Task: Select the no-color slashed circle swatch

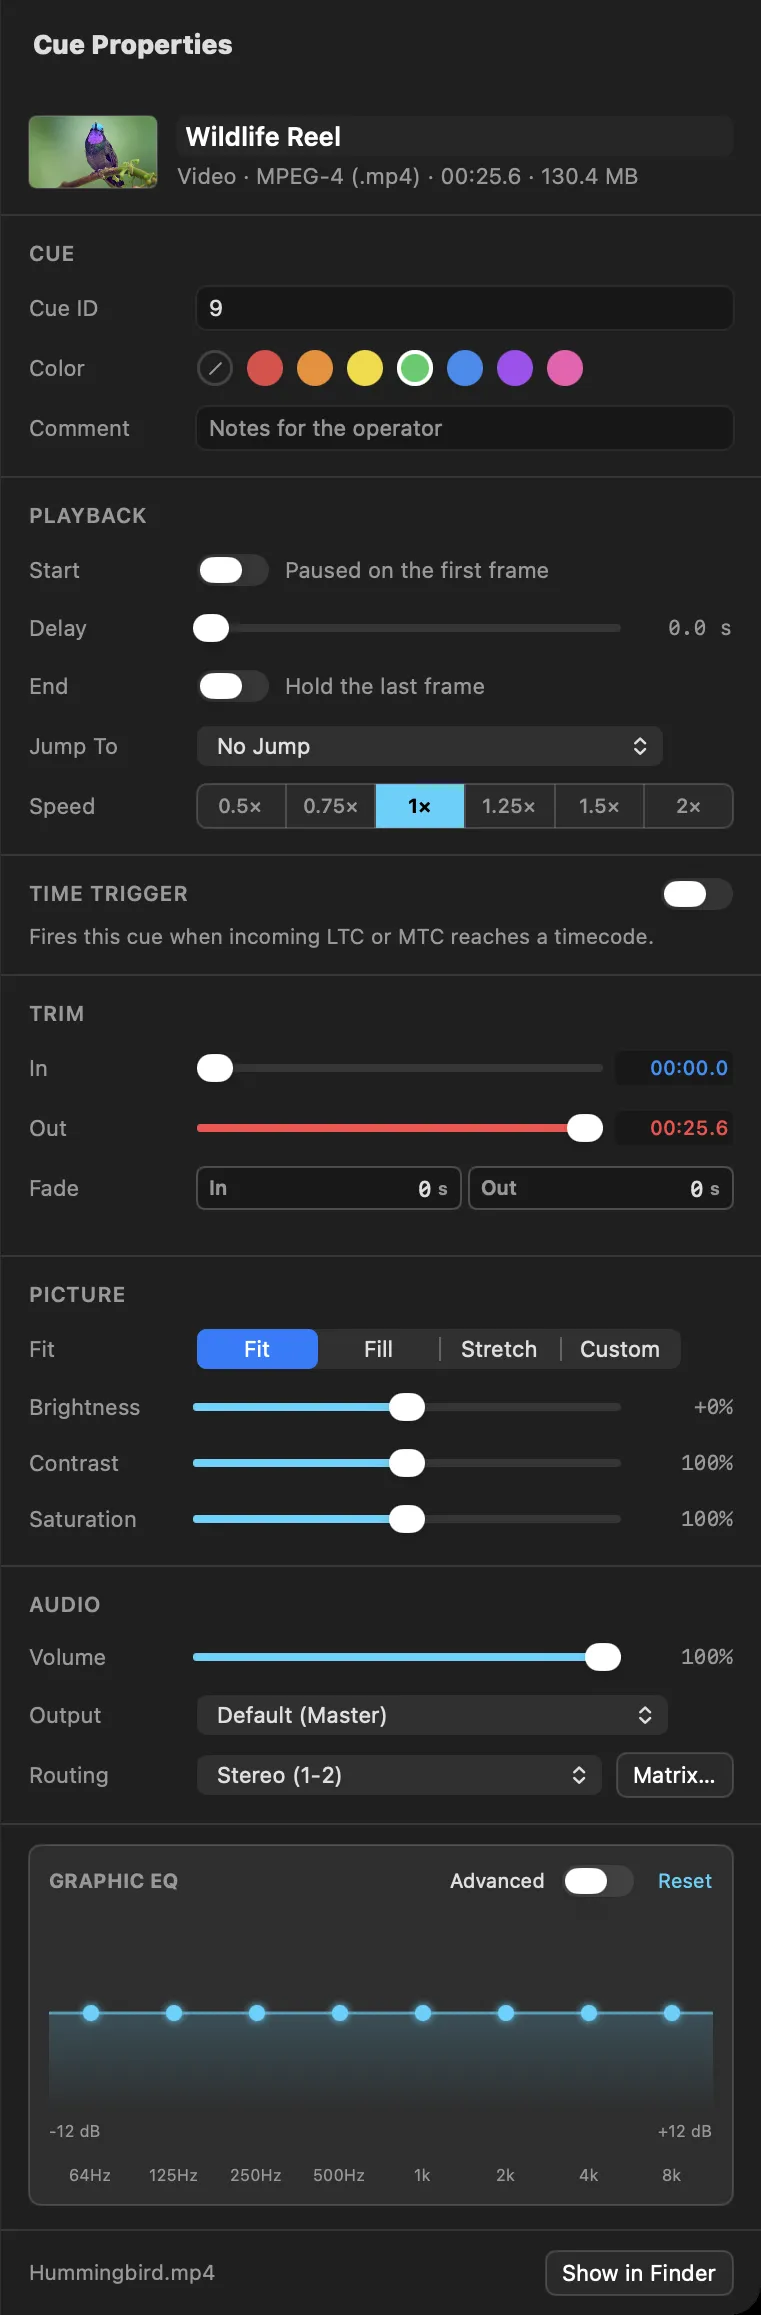Action: click(x=215, y=368)
